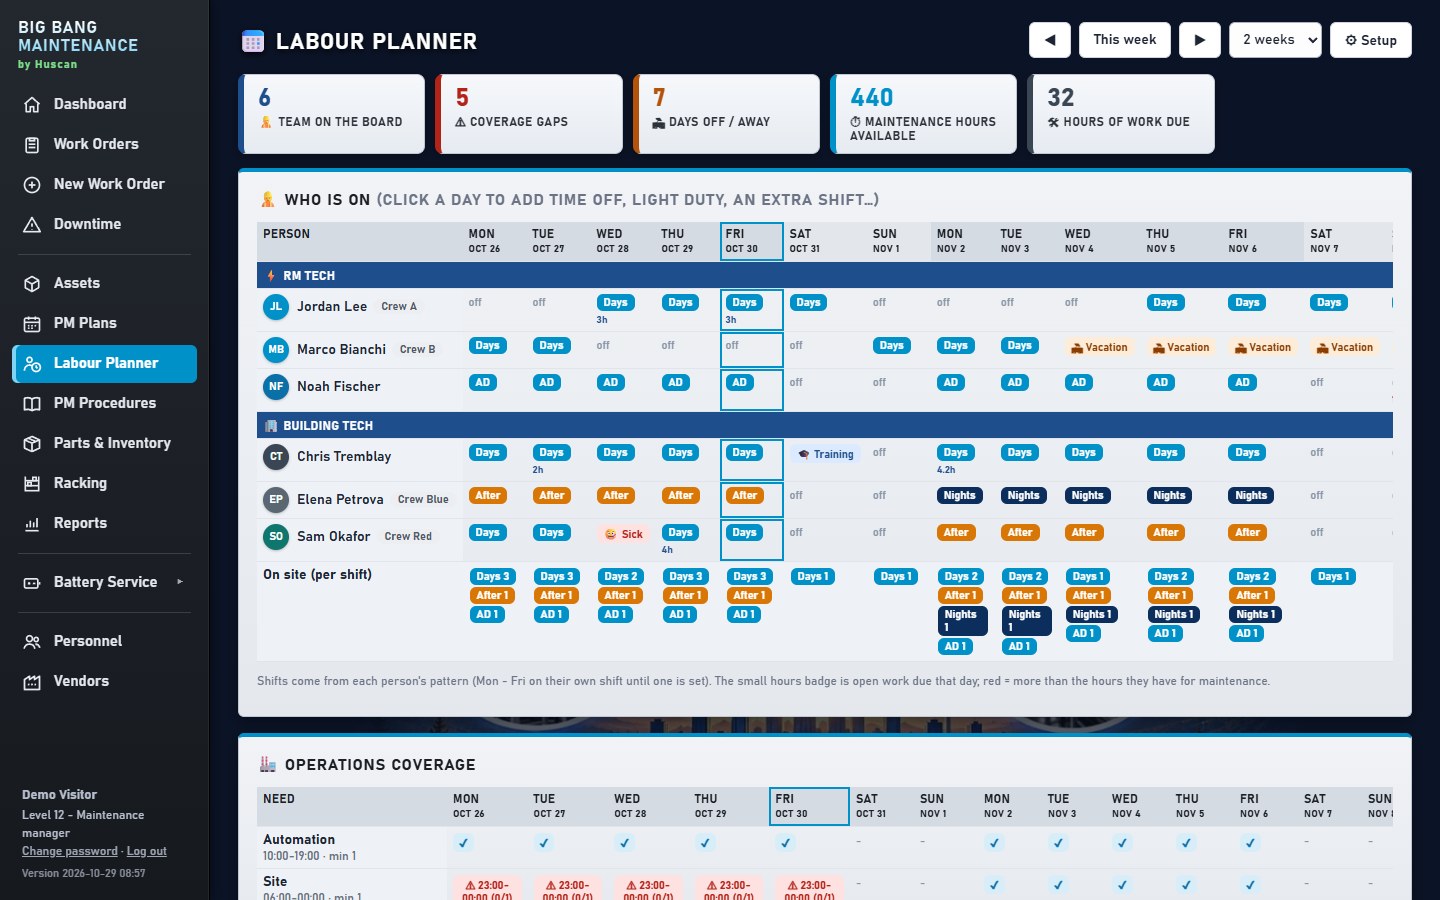
Task: Open the Setup gear button
Action: [x=1371, y=40]
